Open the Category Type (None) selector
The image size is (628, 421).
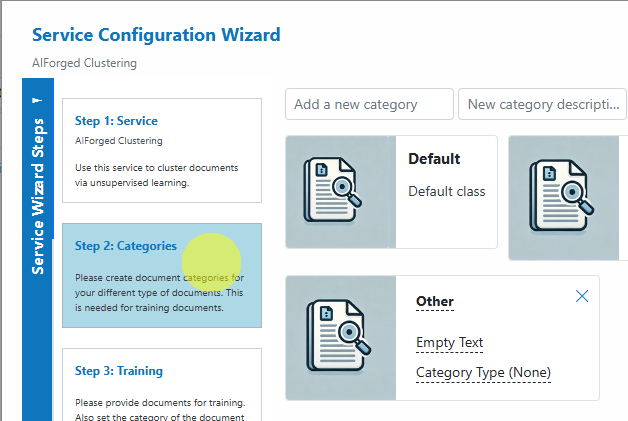coord(483,373)
